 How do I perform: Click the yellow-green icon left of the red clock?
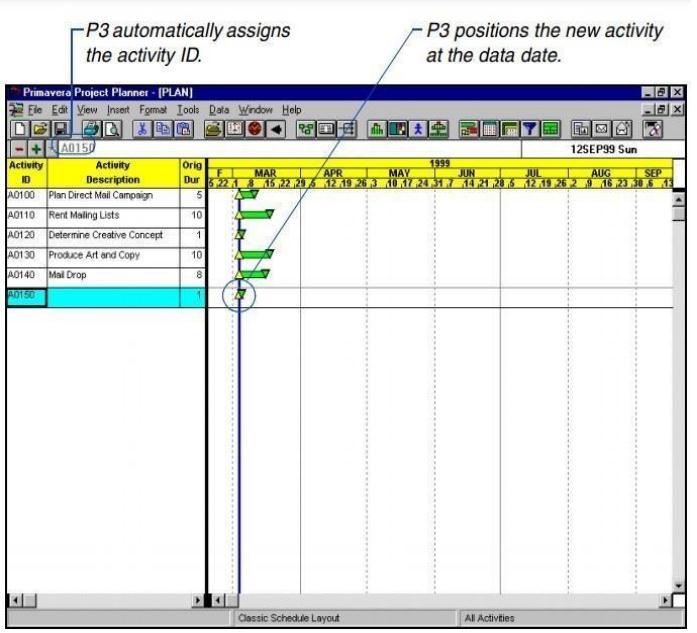pos(214,129)
